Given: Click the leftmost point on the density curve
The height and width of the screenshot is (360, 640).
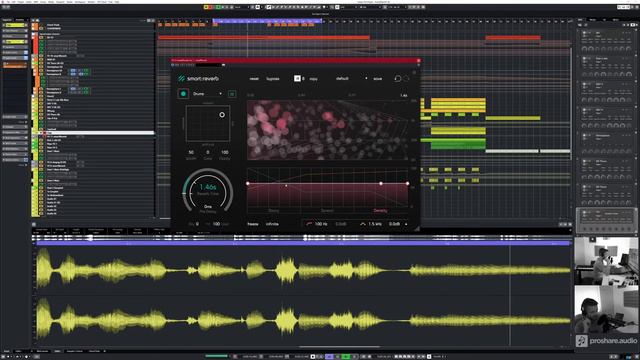Looking at the screenshot, I should pos(248,184).
